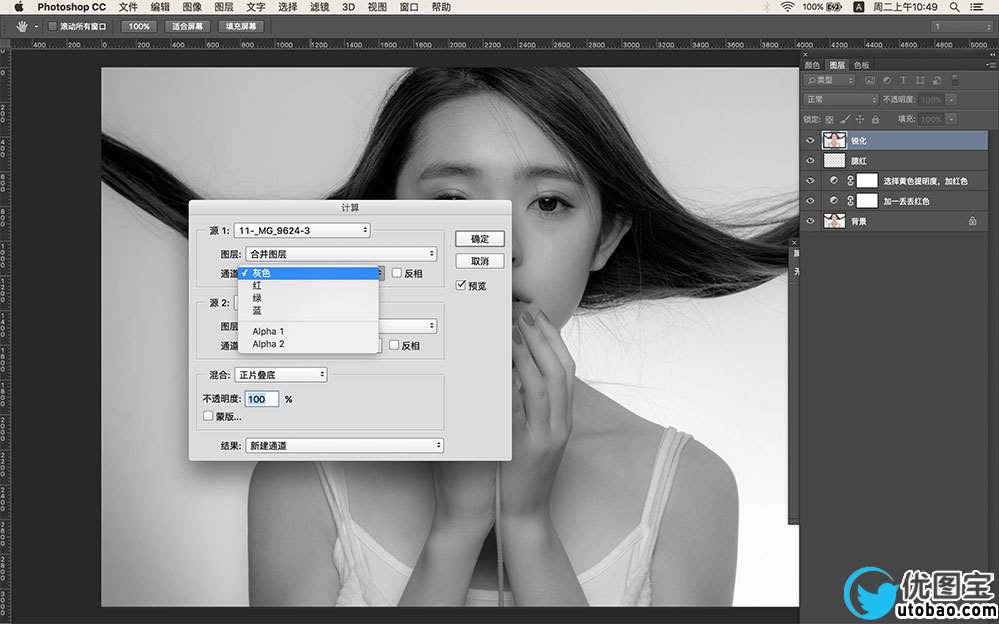The width and height of the screenshot is (999, 624).
Task: Enable the 反相 checkbox for Source 1
Action: tap(396, 273)
